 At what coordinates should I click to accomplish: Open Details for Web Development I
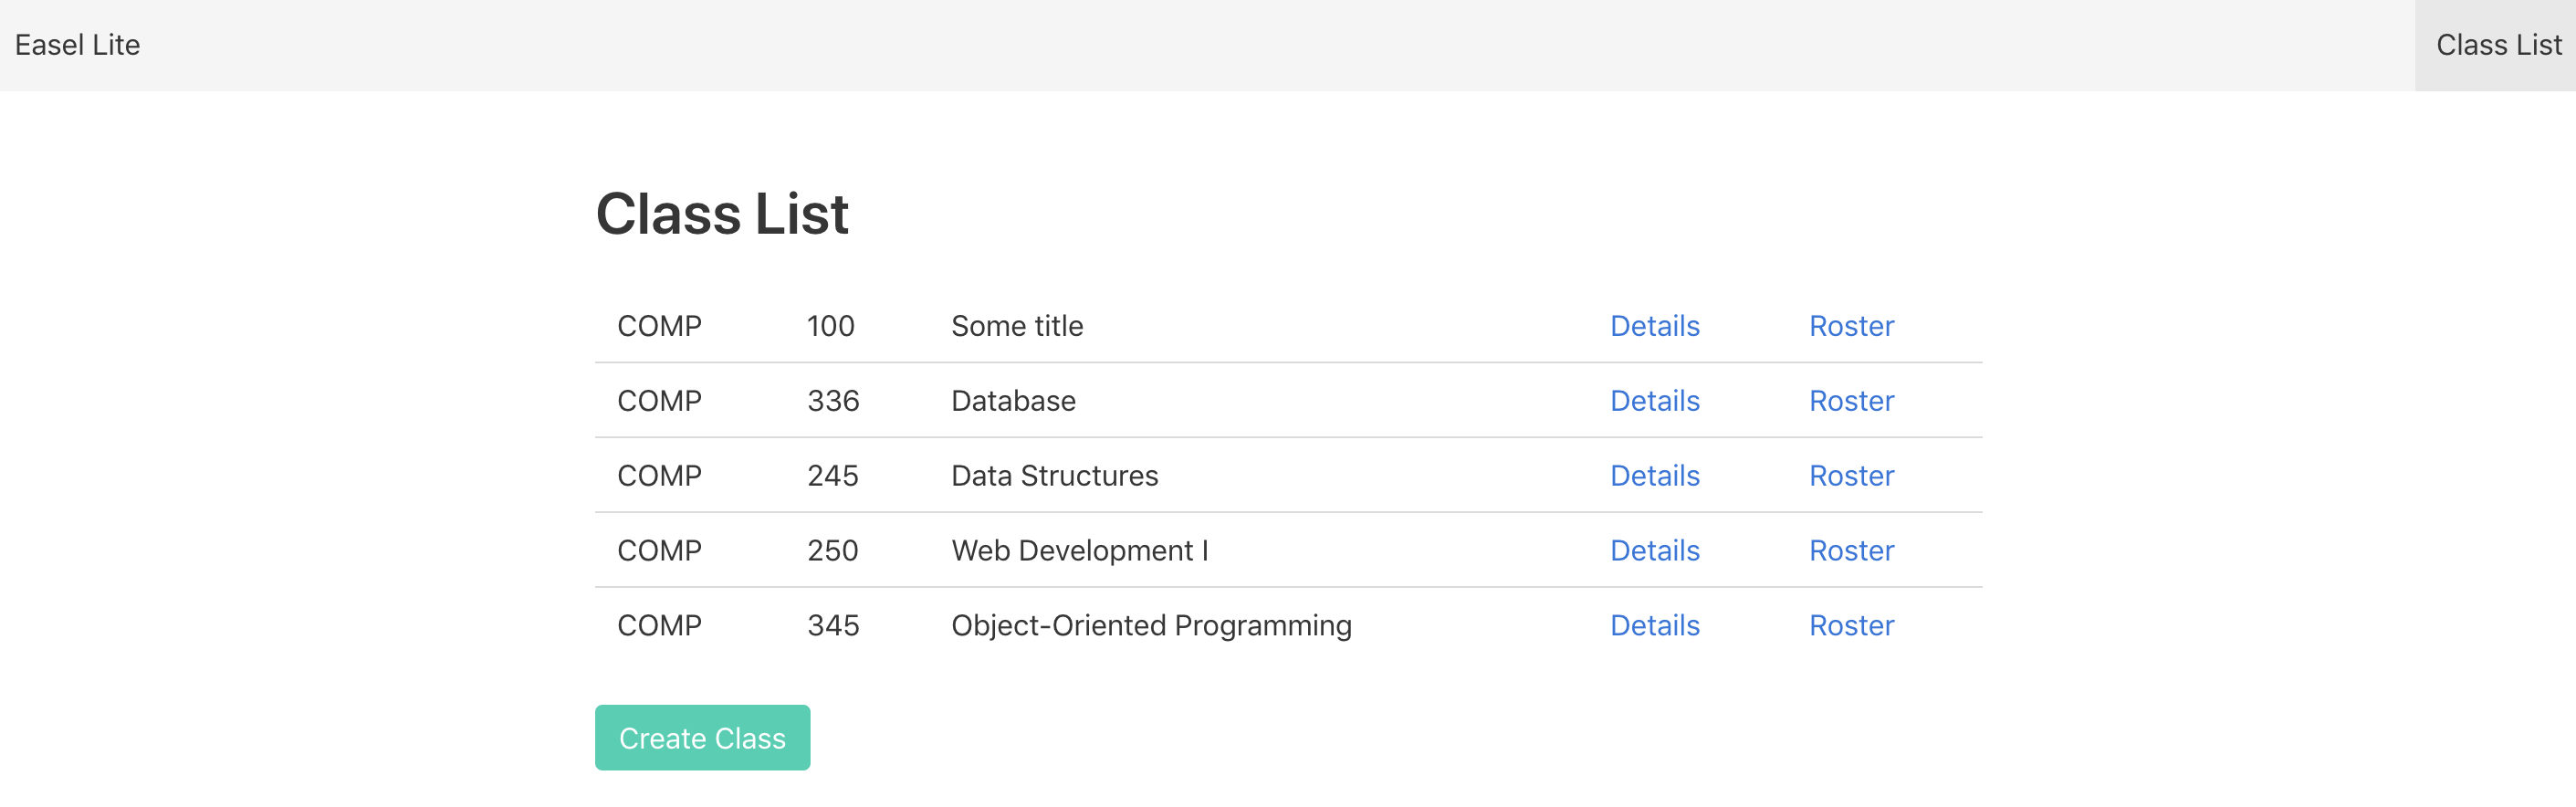[1654, 551]
